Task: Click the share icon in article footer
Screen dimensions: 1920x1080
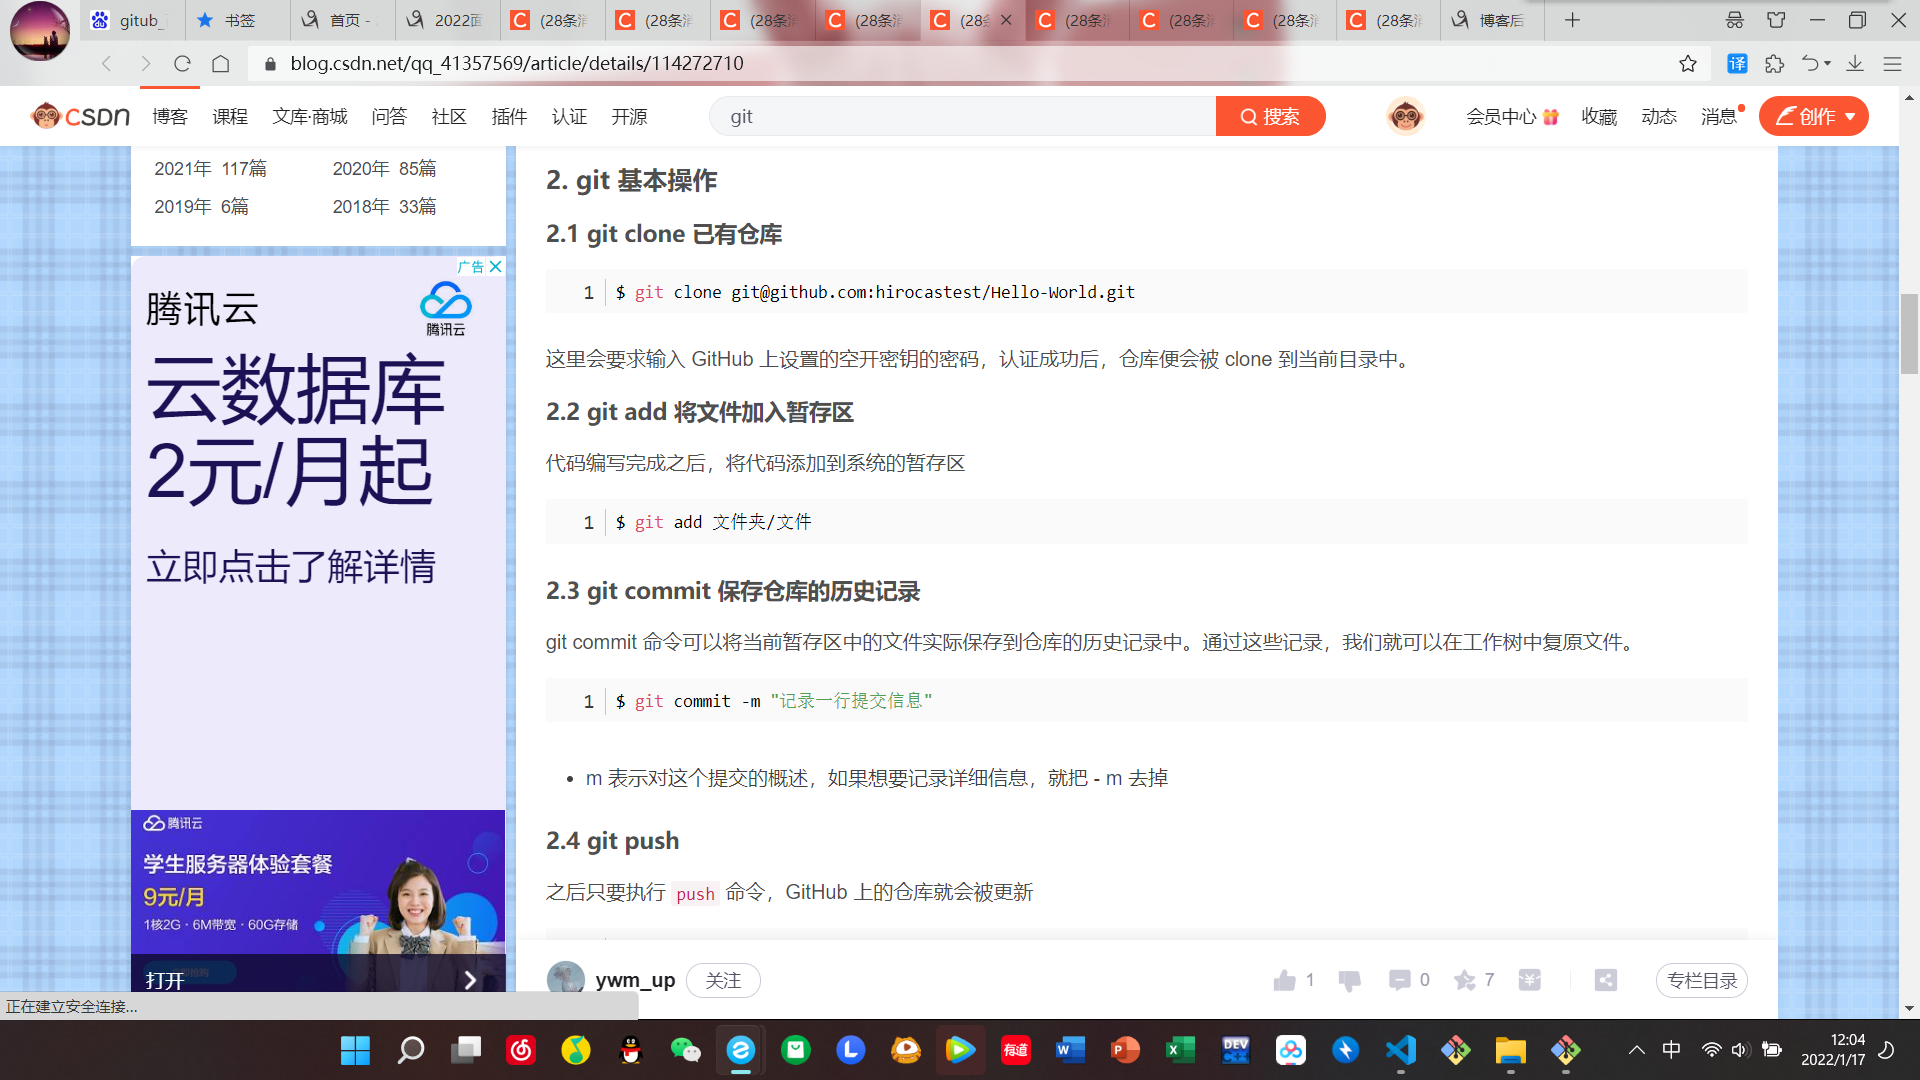Action: click(x=1606, y=981)
